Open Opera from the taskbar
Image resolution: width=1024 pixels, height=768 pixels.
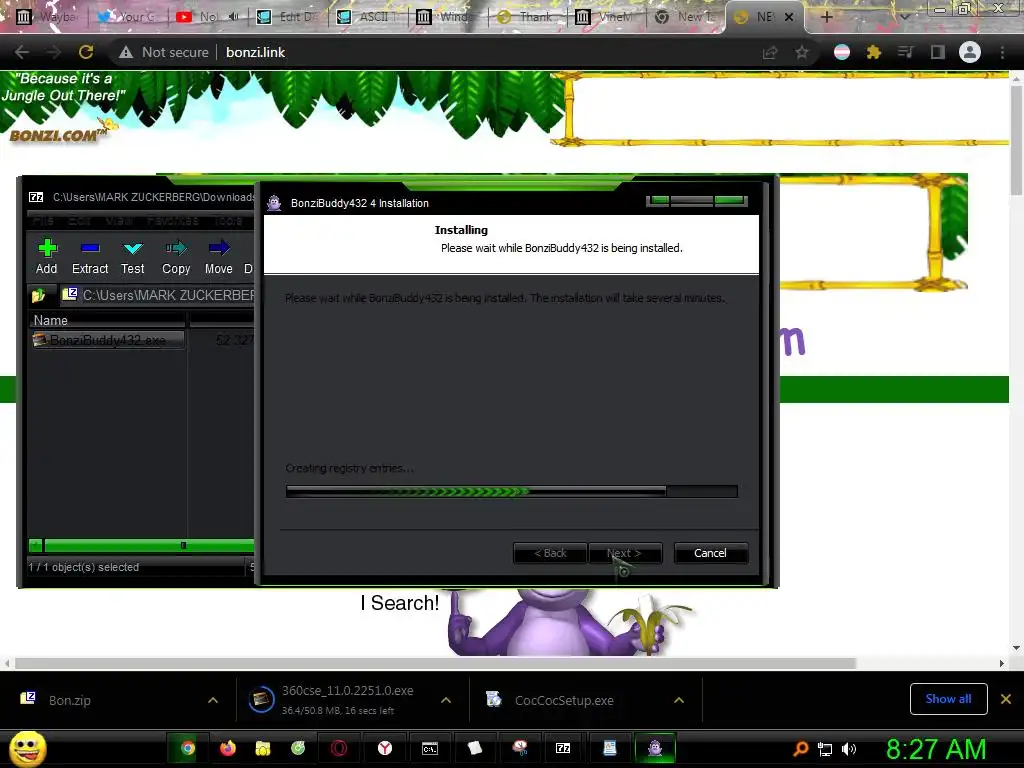coord(339,748)
